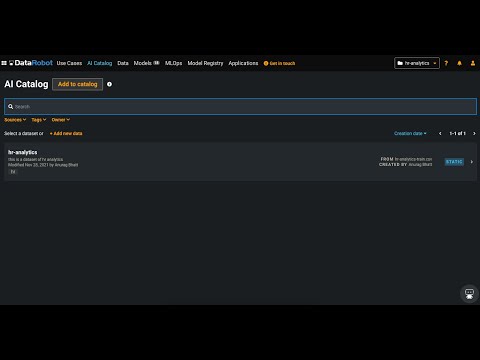480x360 pixels.
Task: Open the Data tab
Action: tap(123, 63)
